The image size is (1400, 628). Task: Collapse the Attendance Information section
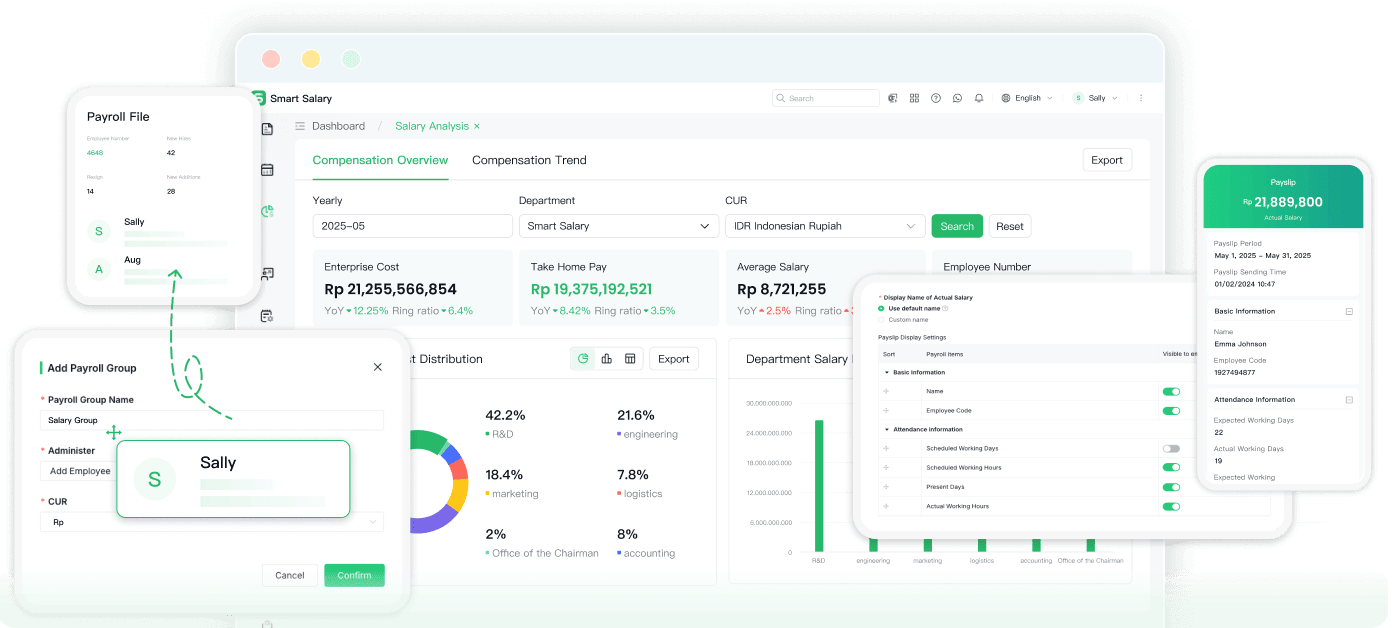pos(887,430)
